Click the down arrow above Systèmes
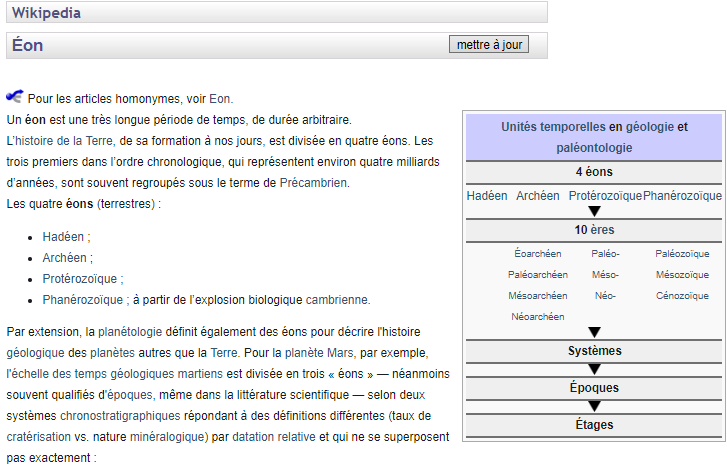727x469 pixels. pos(594,332)
